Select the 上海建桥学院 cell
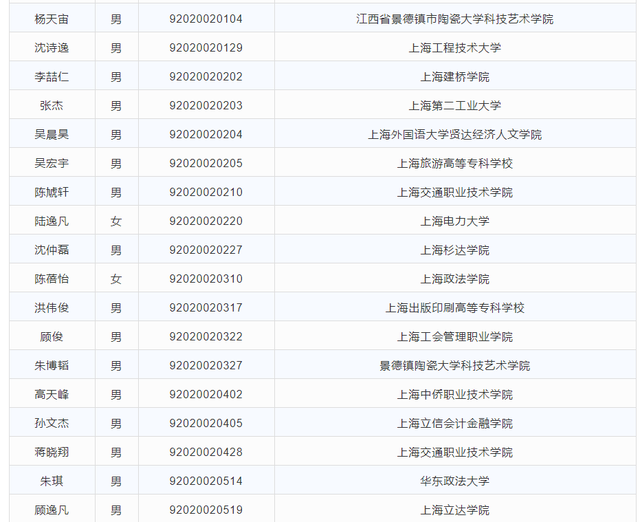The image size is (640, 522). [455, 77]
